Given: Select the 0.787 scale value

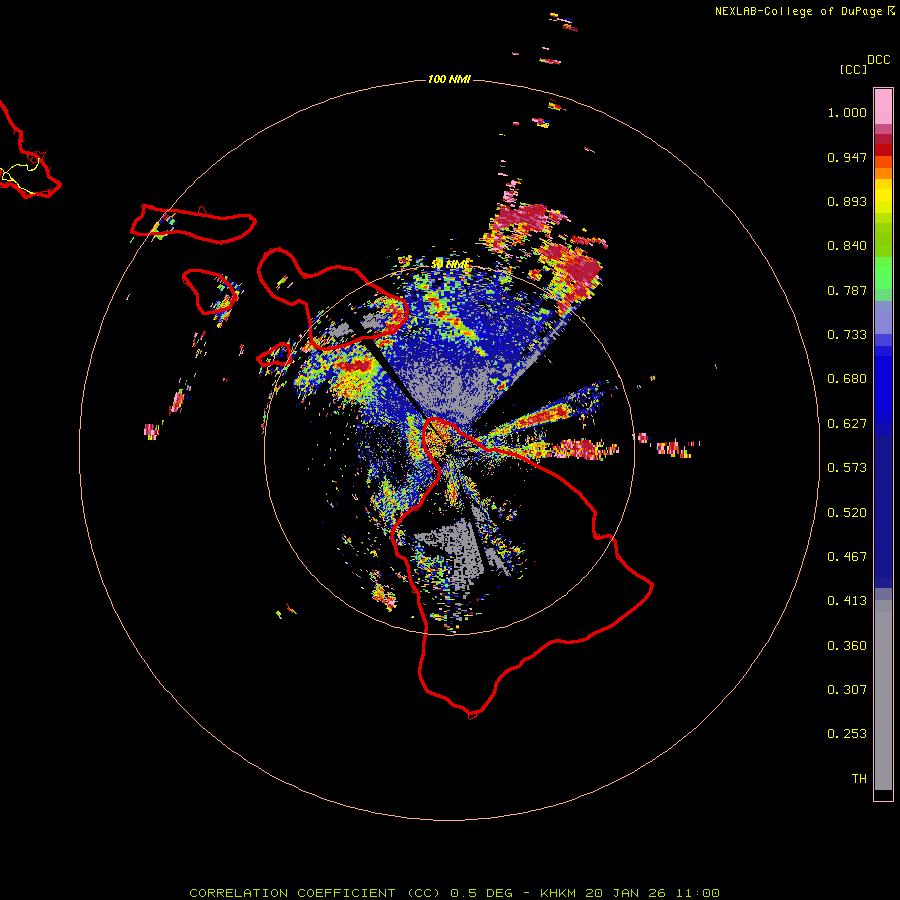Looking at the screenshot, I should pyautogui.click(x=847, y=290).
